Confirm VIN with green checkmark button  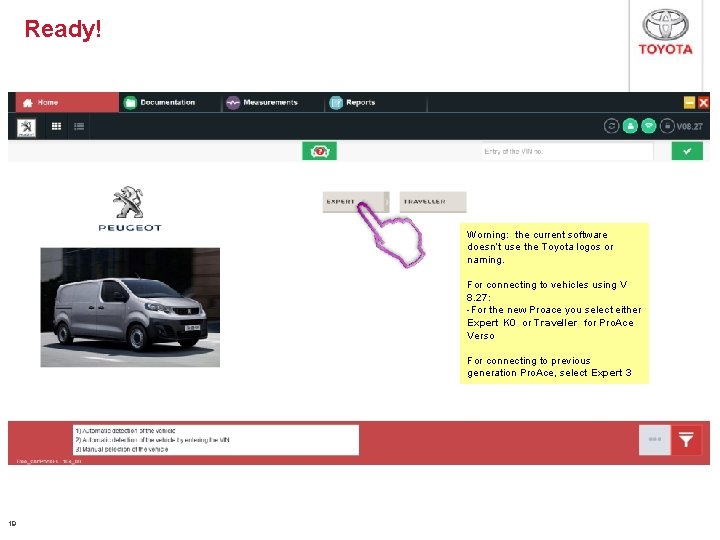pos(687,151)
